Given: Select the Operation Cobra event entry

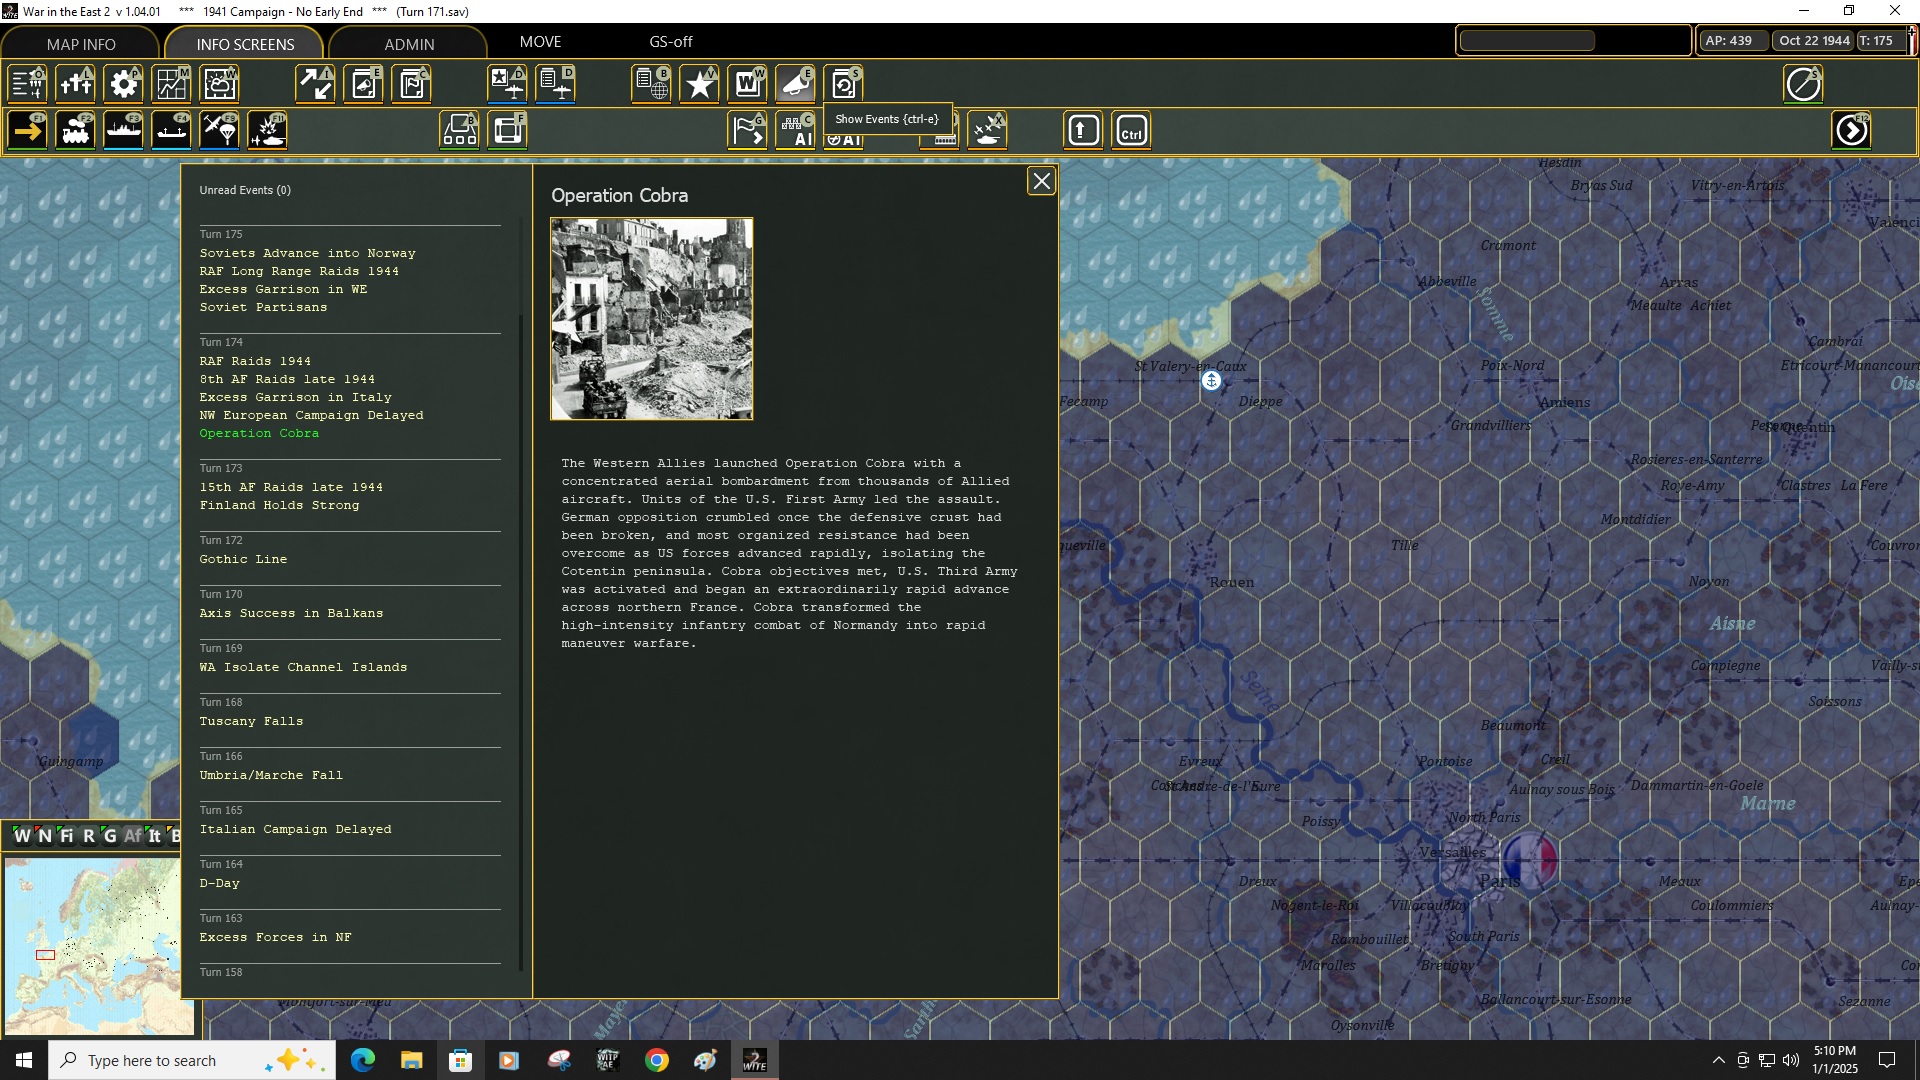Looking at the screenshot, I should (259, 433).
